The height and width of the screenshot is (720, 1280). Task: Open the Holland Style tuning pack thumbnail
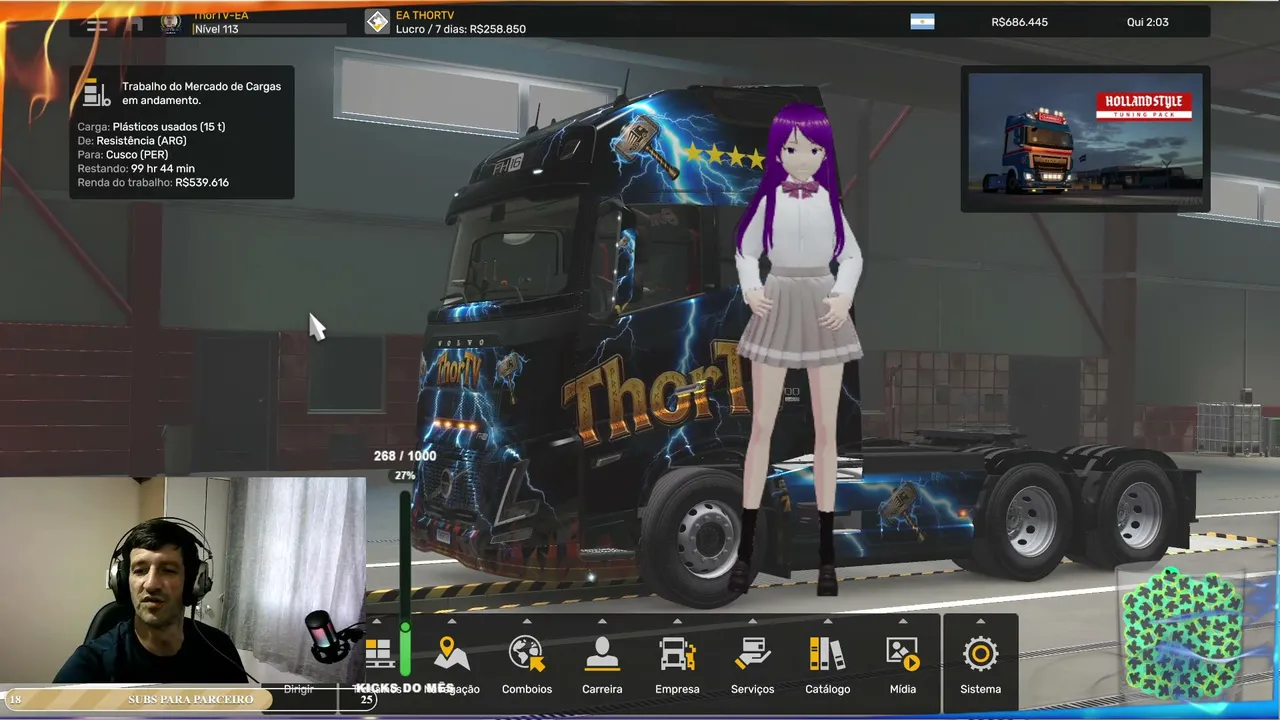tap(1085, 139)
